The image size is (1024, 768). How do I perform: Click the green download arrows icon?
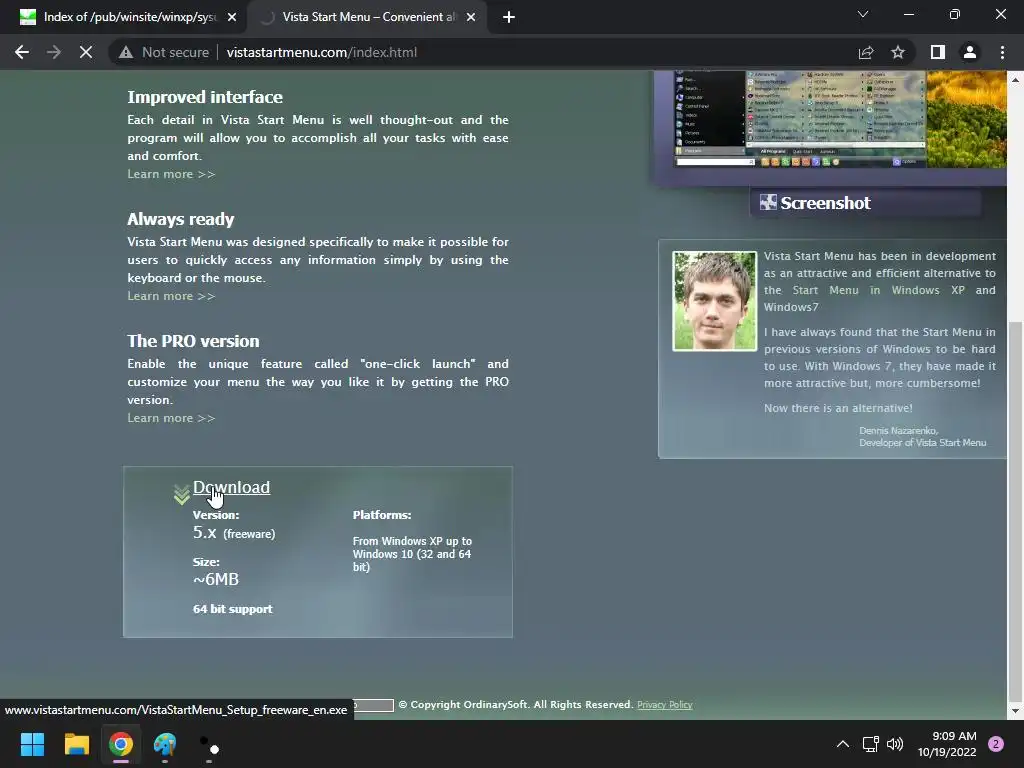tap(182, 494)
